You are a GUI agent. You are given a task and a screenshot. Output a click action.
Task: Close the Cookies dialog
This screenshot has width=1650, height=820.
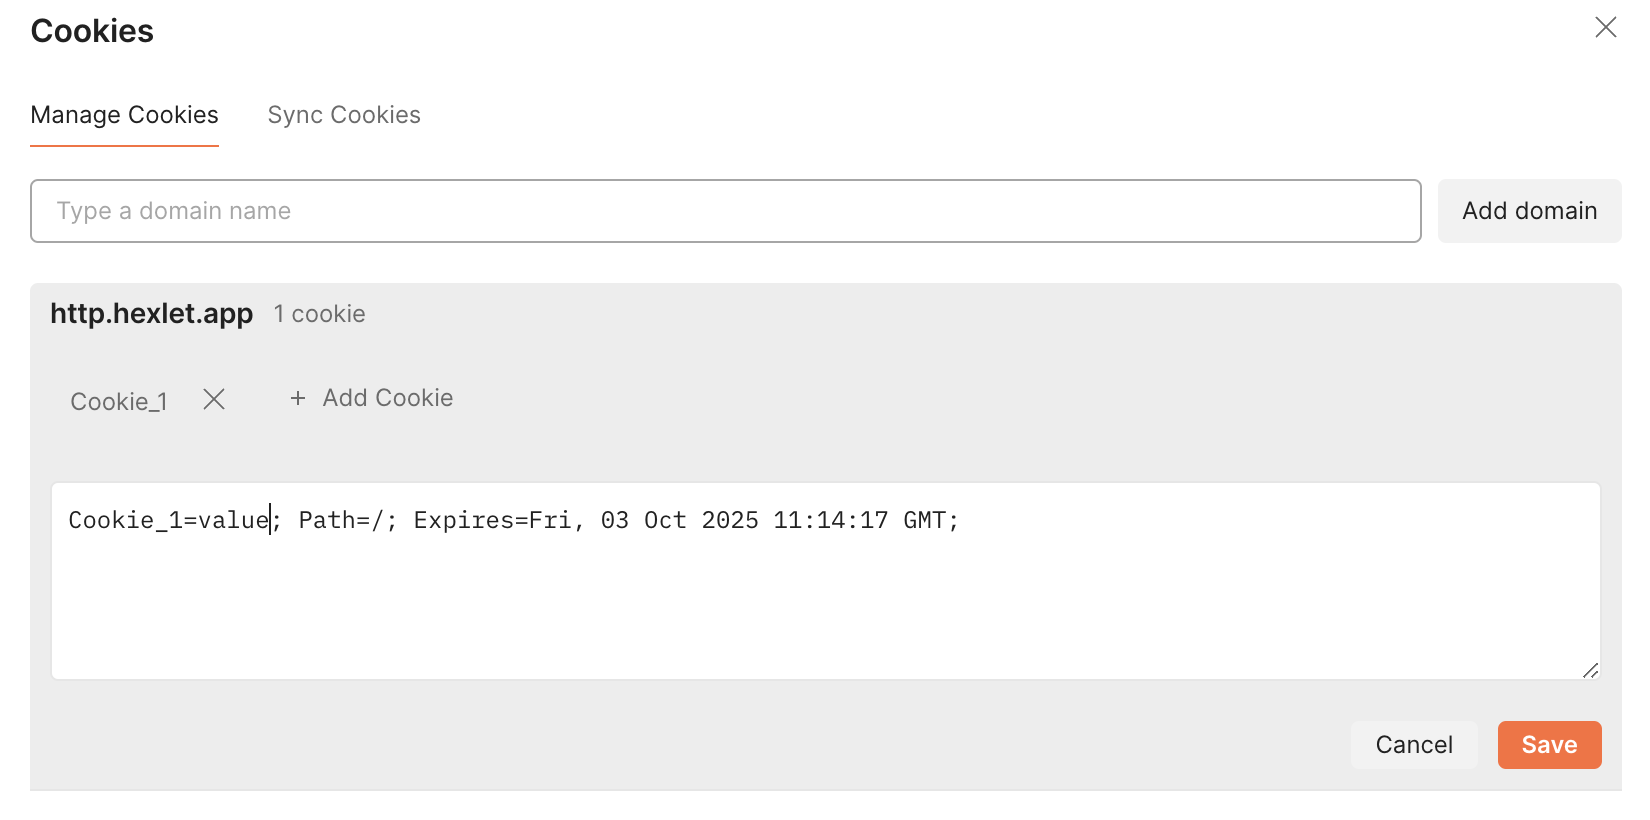tap(1605, 27)
